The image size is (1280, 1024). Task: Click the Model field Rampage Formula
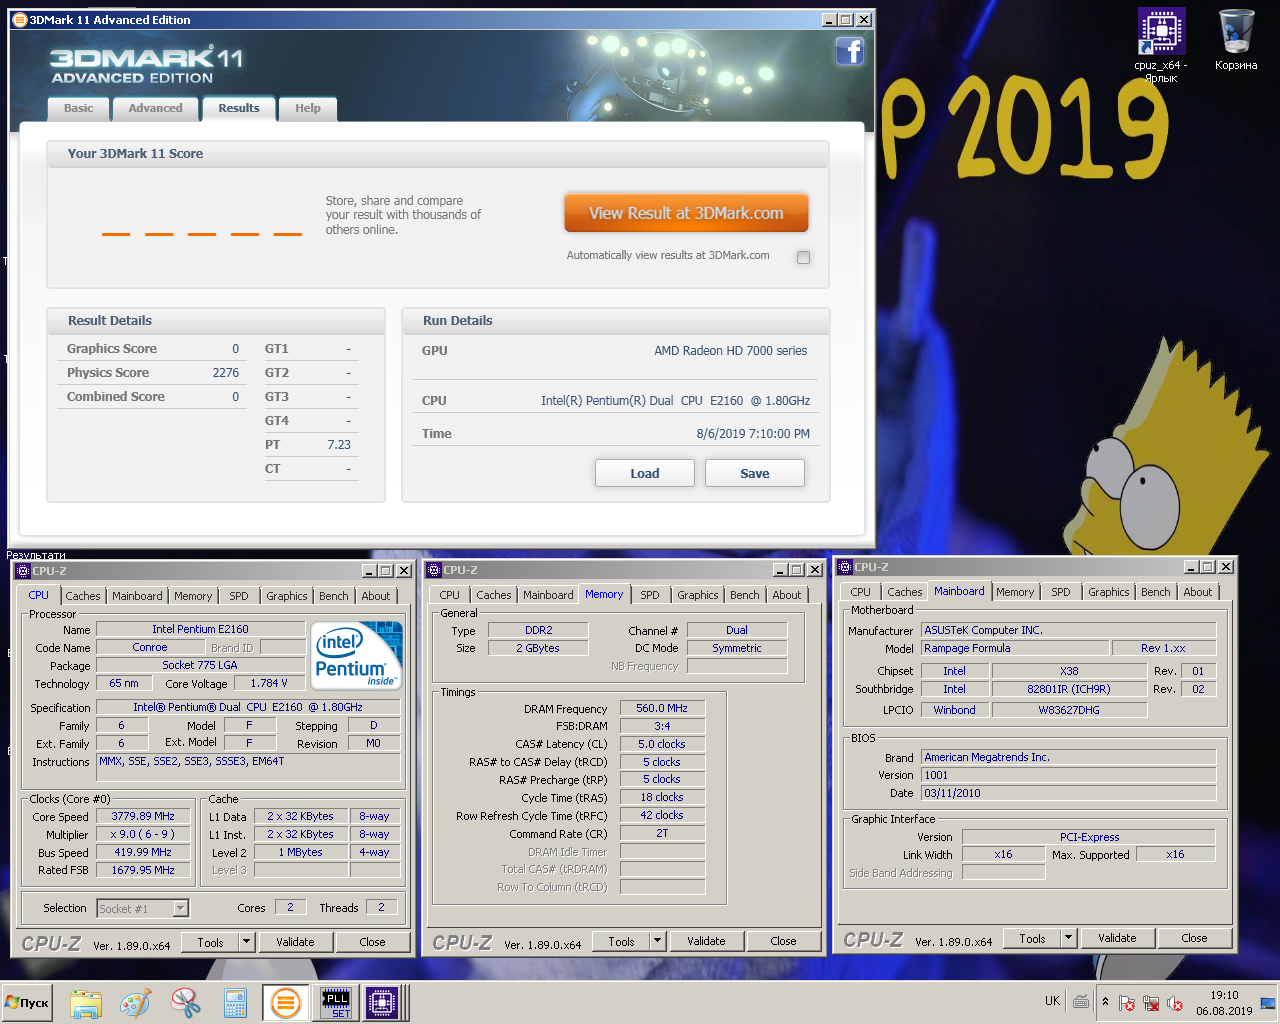point(1014,648)
